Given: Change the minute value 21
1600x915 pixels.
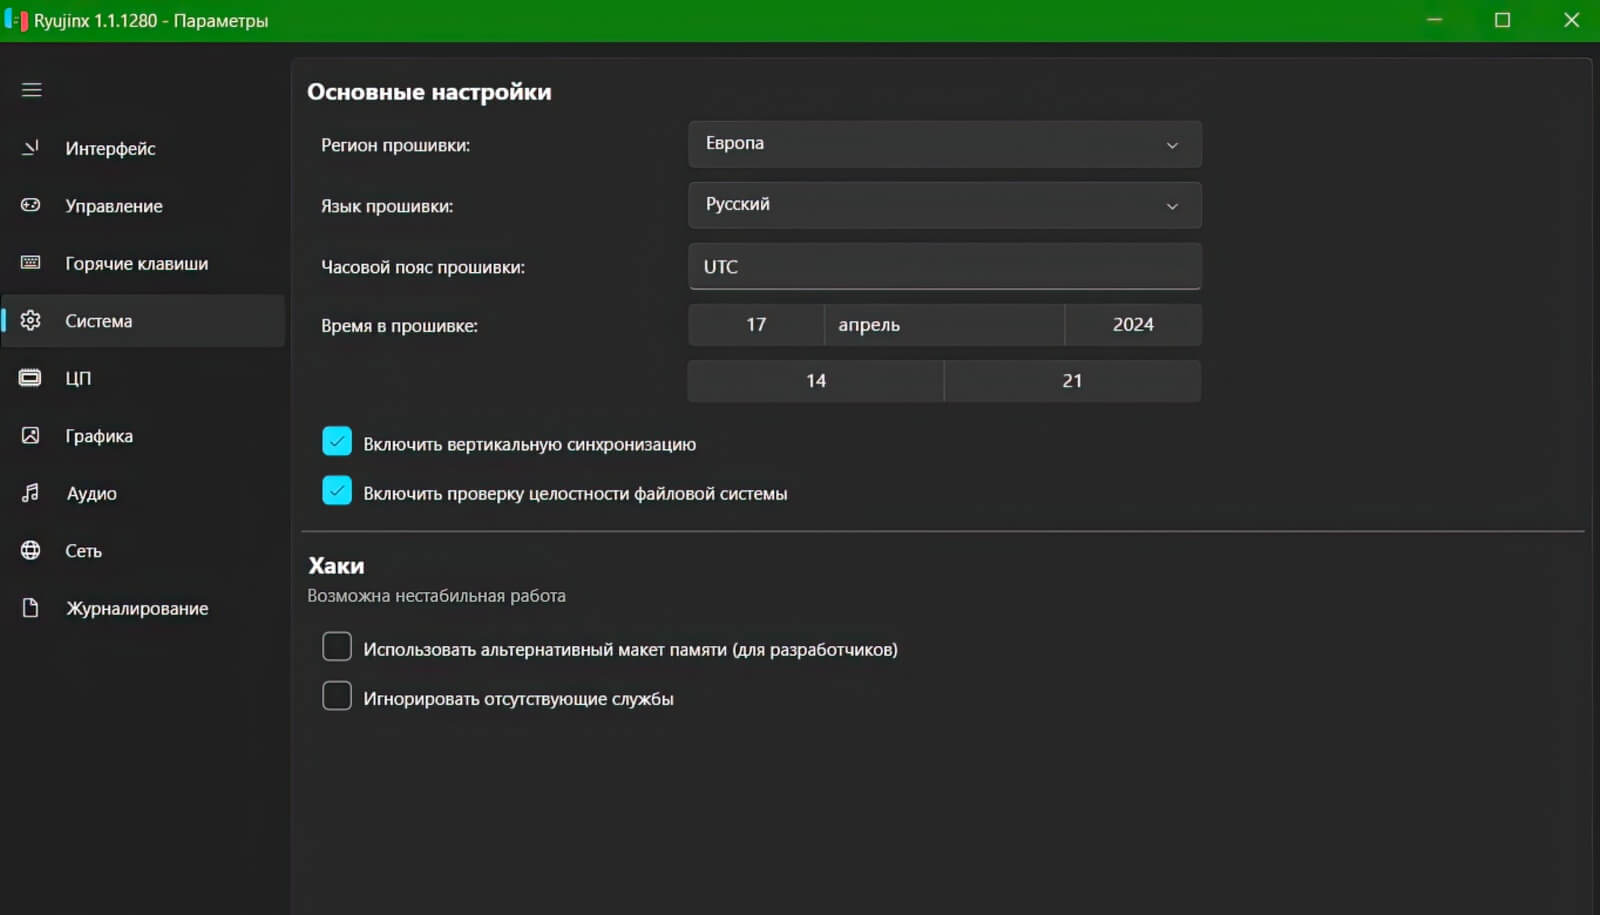Looking at the screenshot, I should pyautogui.click(x=1072, y=381).
